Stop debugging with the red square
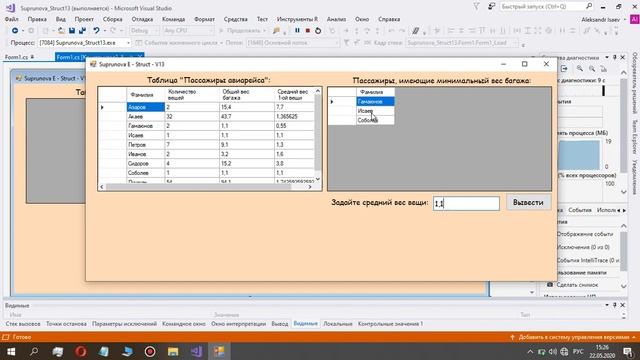 [x=308, y=31]
